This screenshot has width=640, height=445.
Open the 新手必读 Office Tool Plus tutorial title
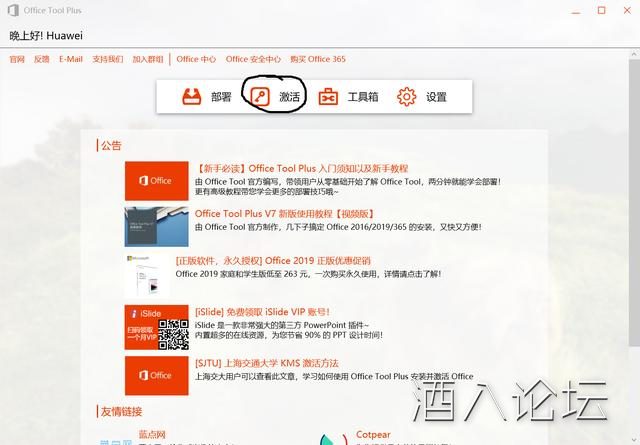[x=302, y=169]
